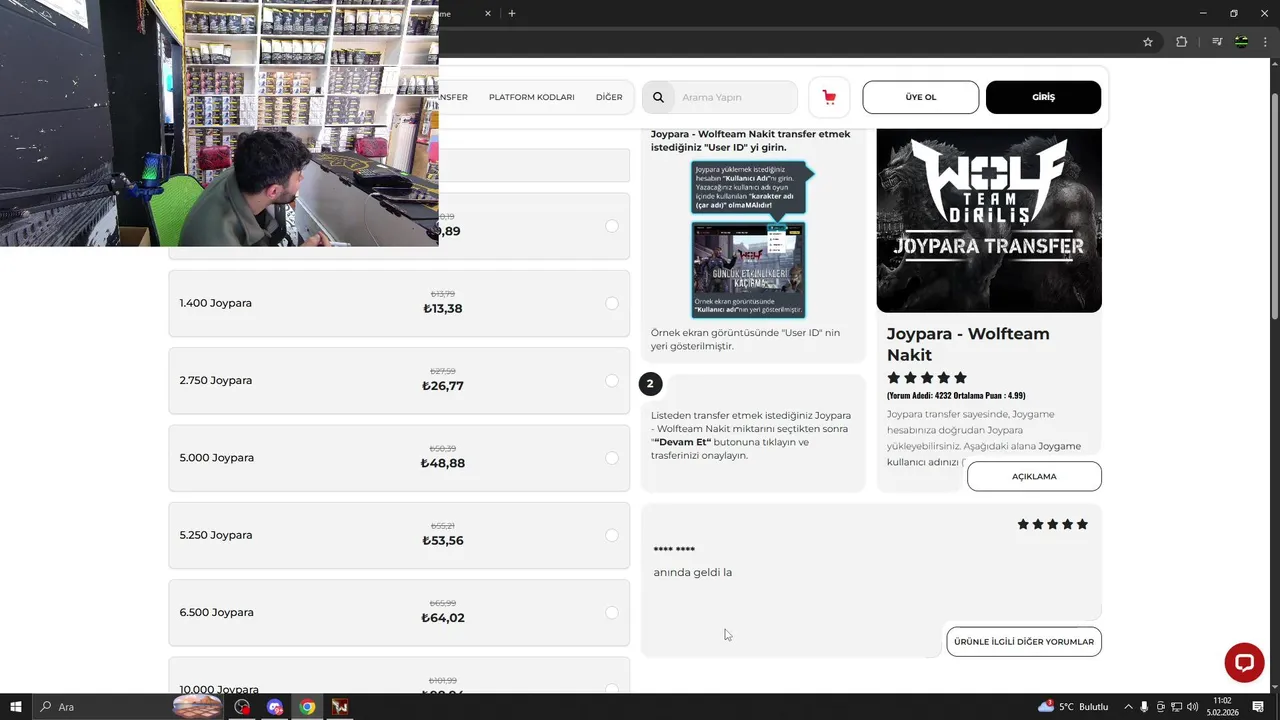Click the ÜYE OL button

click(921, 97)
